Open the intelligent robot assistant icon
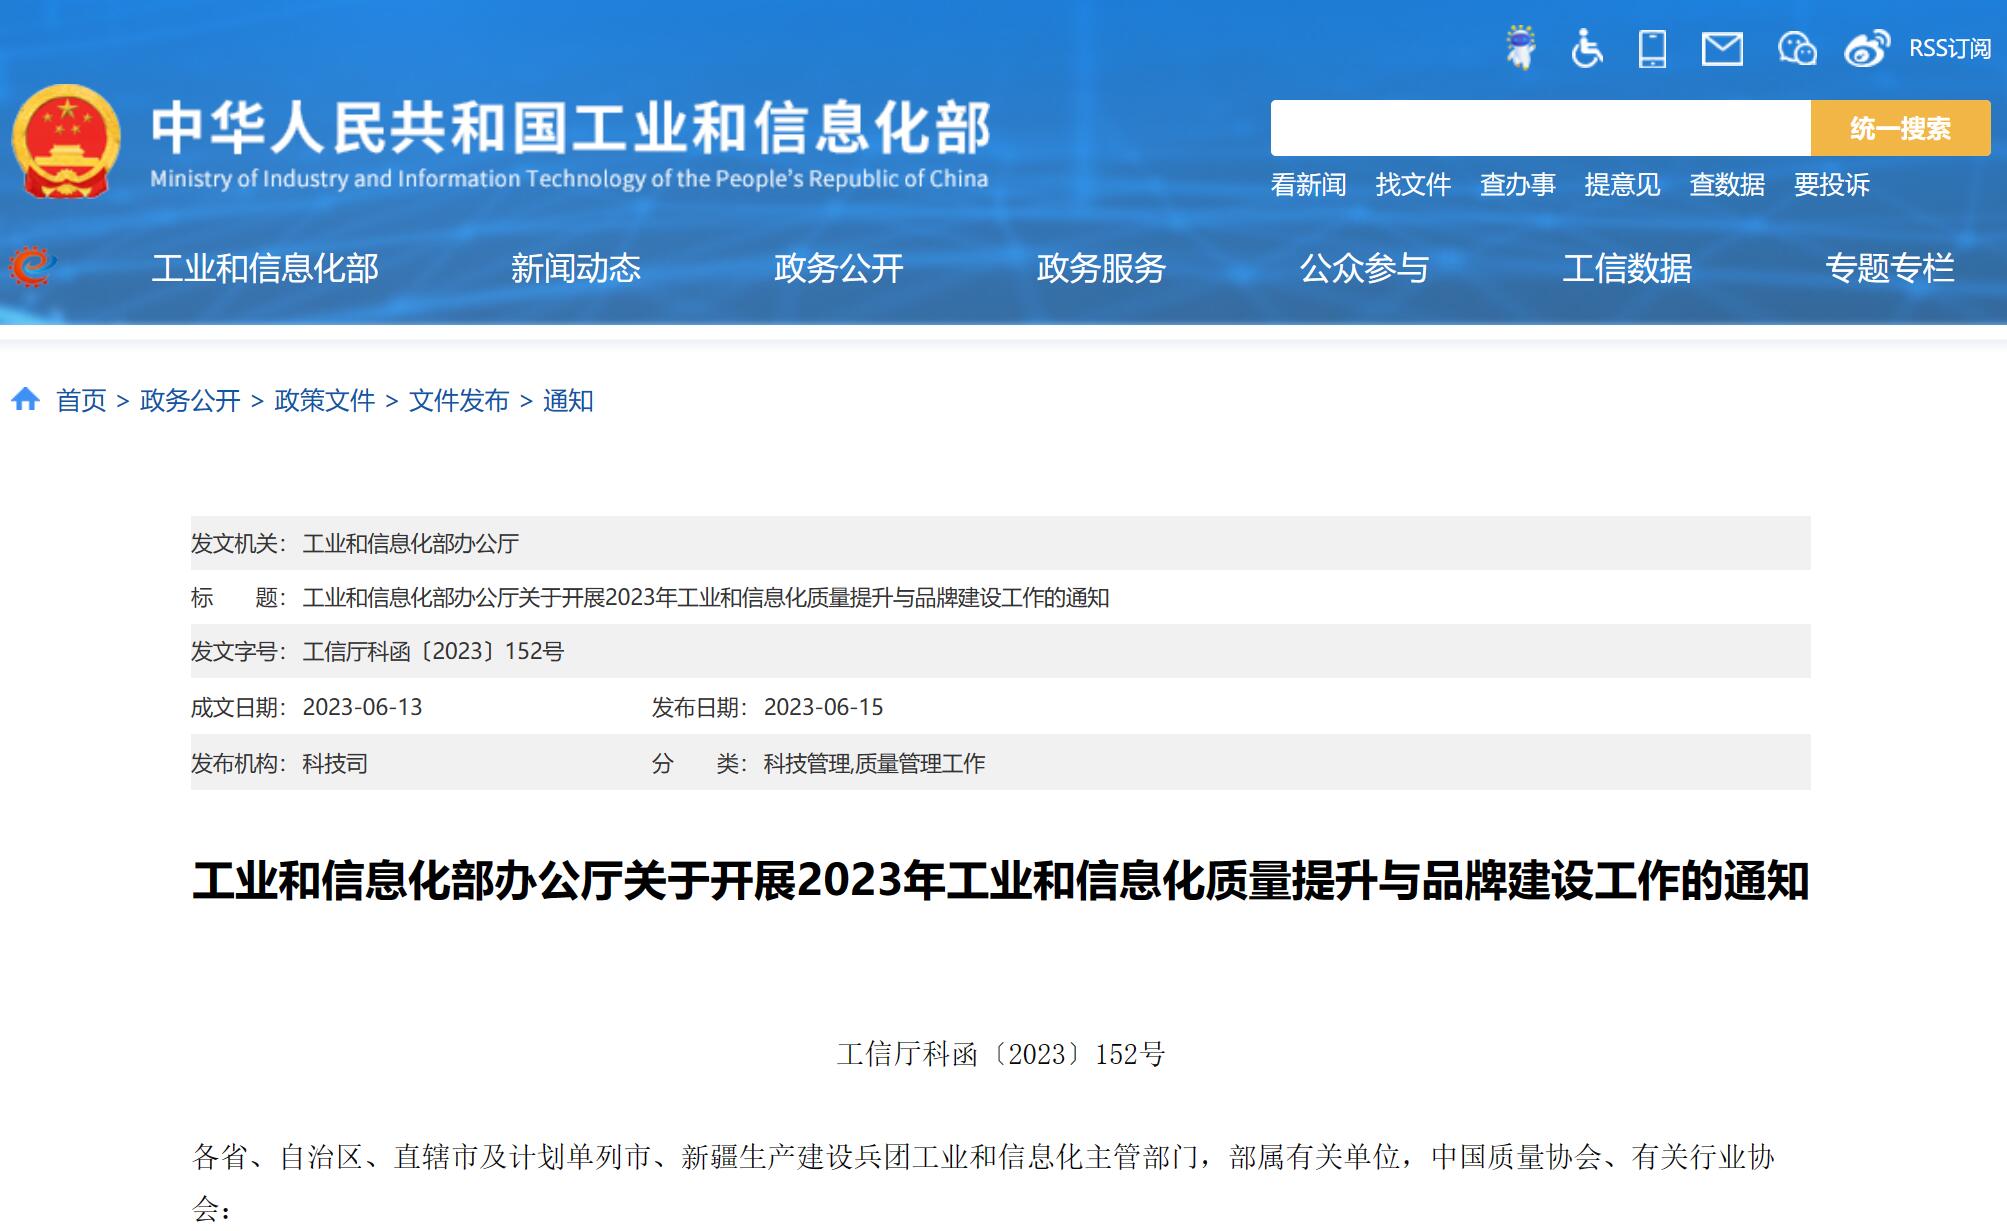The height and width of the screenshot is (1231, 2007). pos(1521,48)
